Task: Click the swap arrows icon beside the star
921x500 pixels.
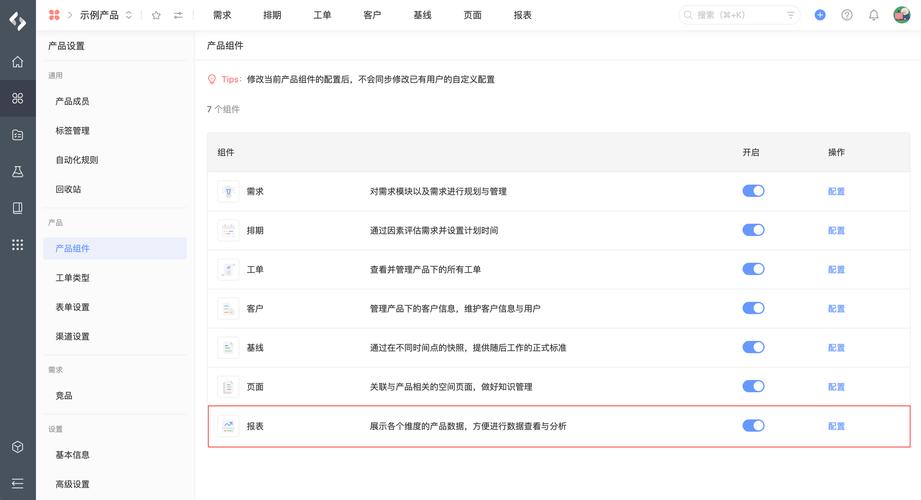Action: tap(178, 15)
